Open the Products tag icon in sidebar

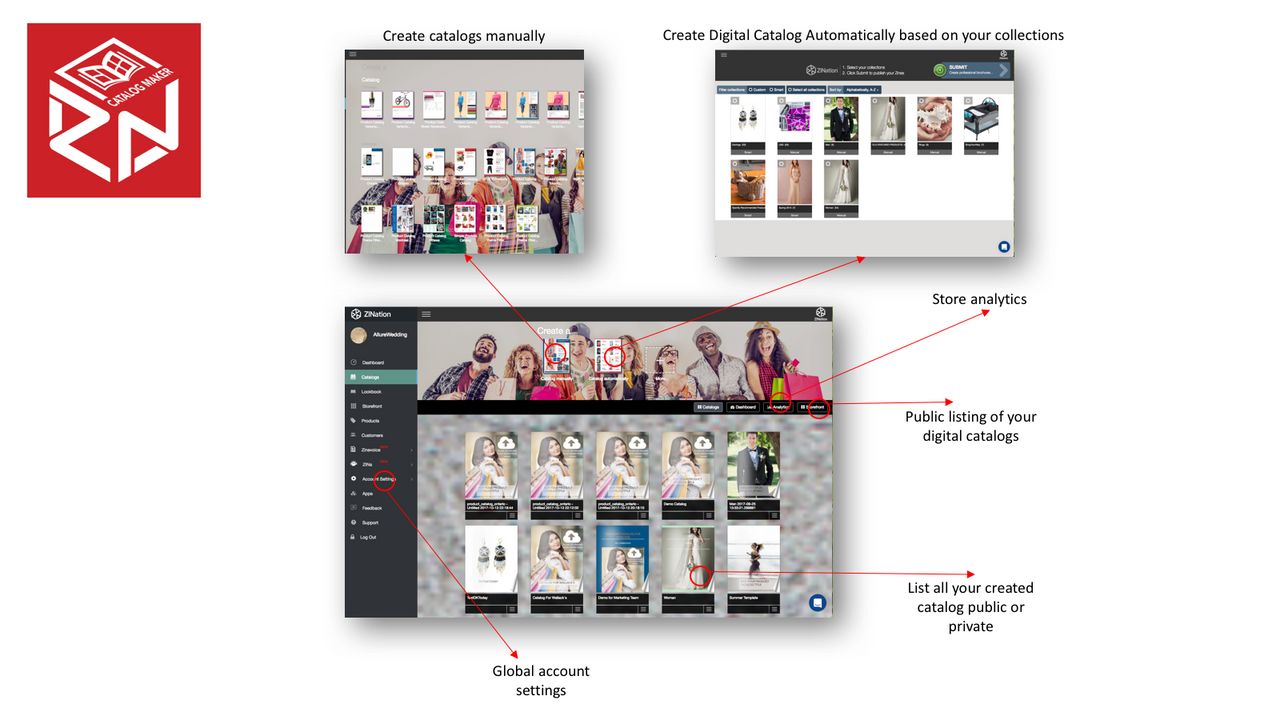tap(353, 421)
